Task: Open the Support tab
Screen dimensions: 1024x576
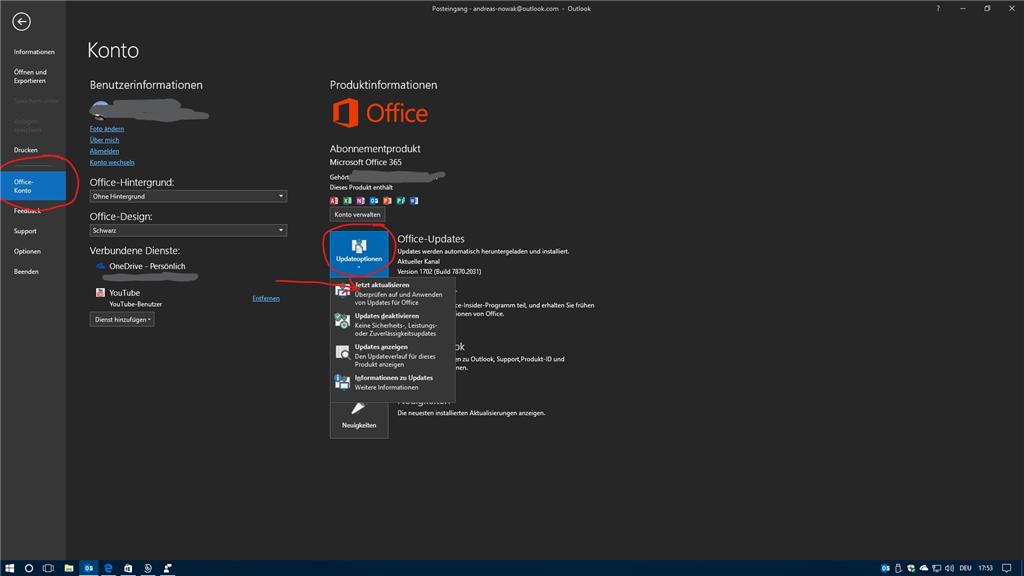Action: coord(25,231)
